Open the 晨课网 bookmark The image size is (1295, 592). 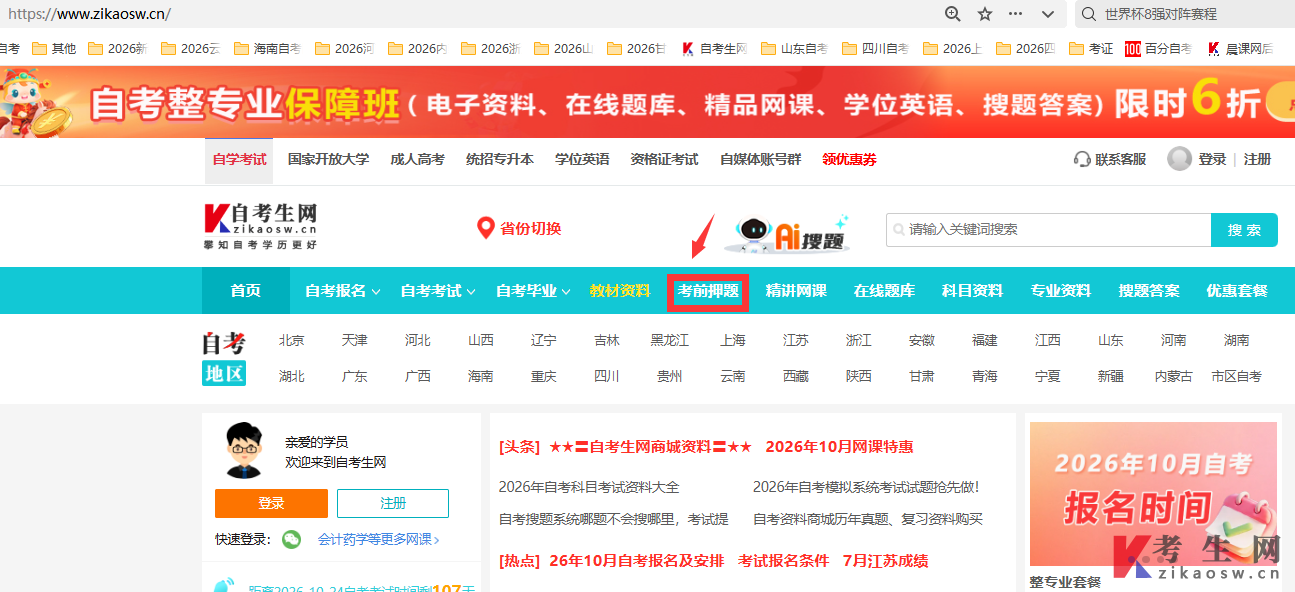tap(1240, 48)
